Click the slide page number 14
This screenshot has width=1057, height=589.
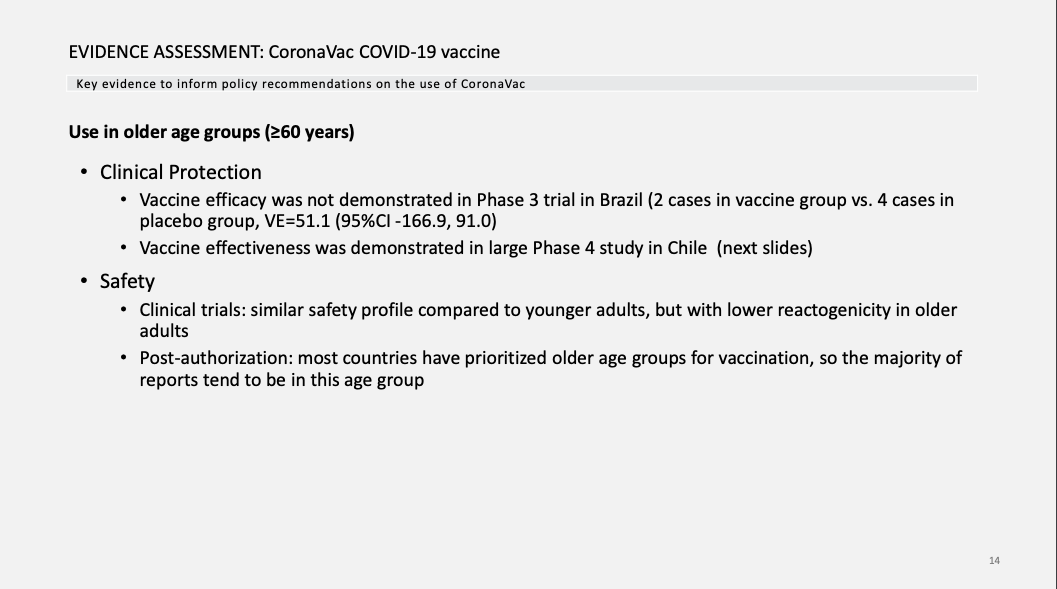(x=994, y=560)
